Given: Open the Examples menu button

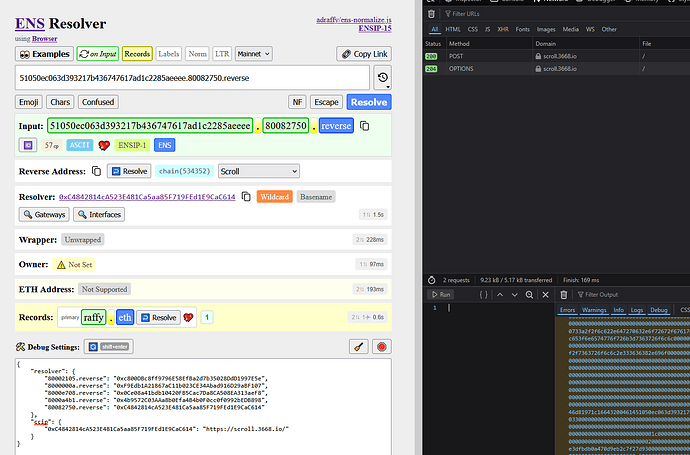Looking at the screenshot, I should point(44,54).
